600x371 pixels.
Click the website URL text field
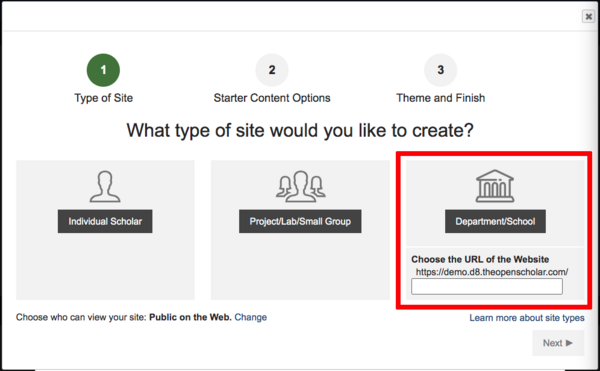coord(487,286)
